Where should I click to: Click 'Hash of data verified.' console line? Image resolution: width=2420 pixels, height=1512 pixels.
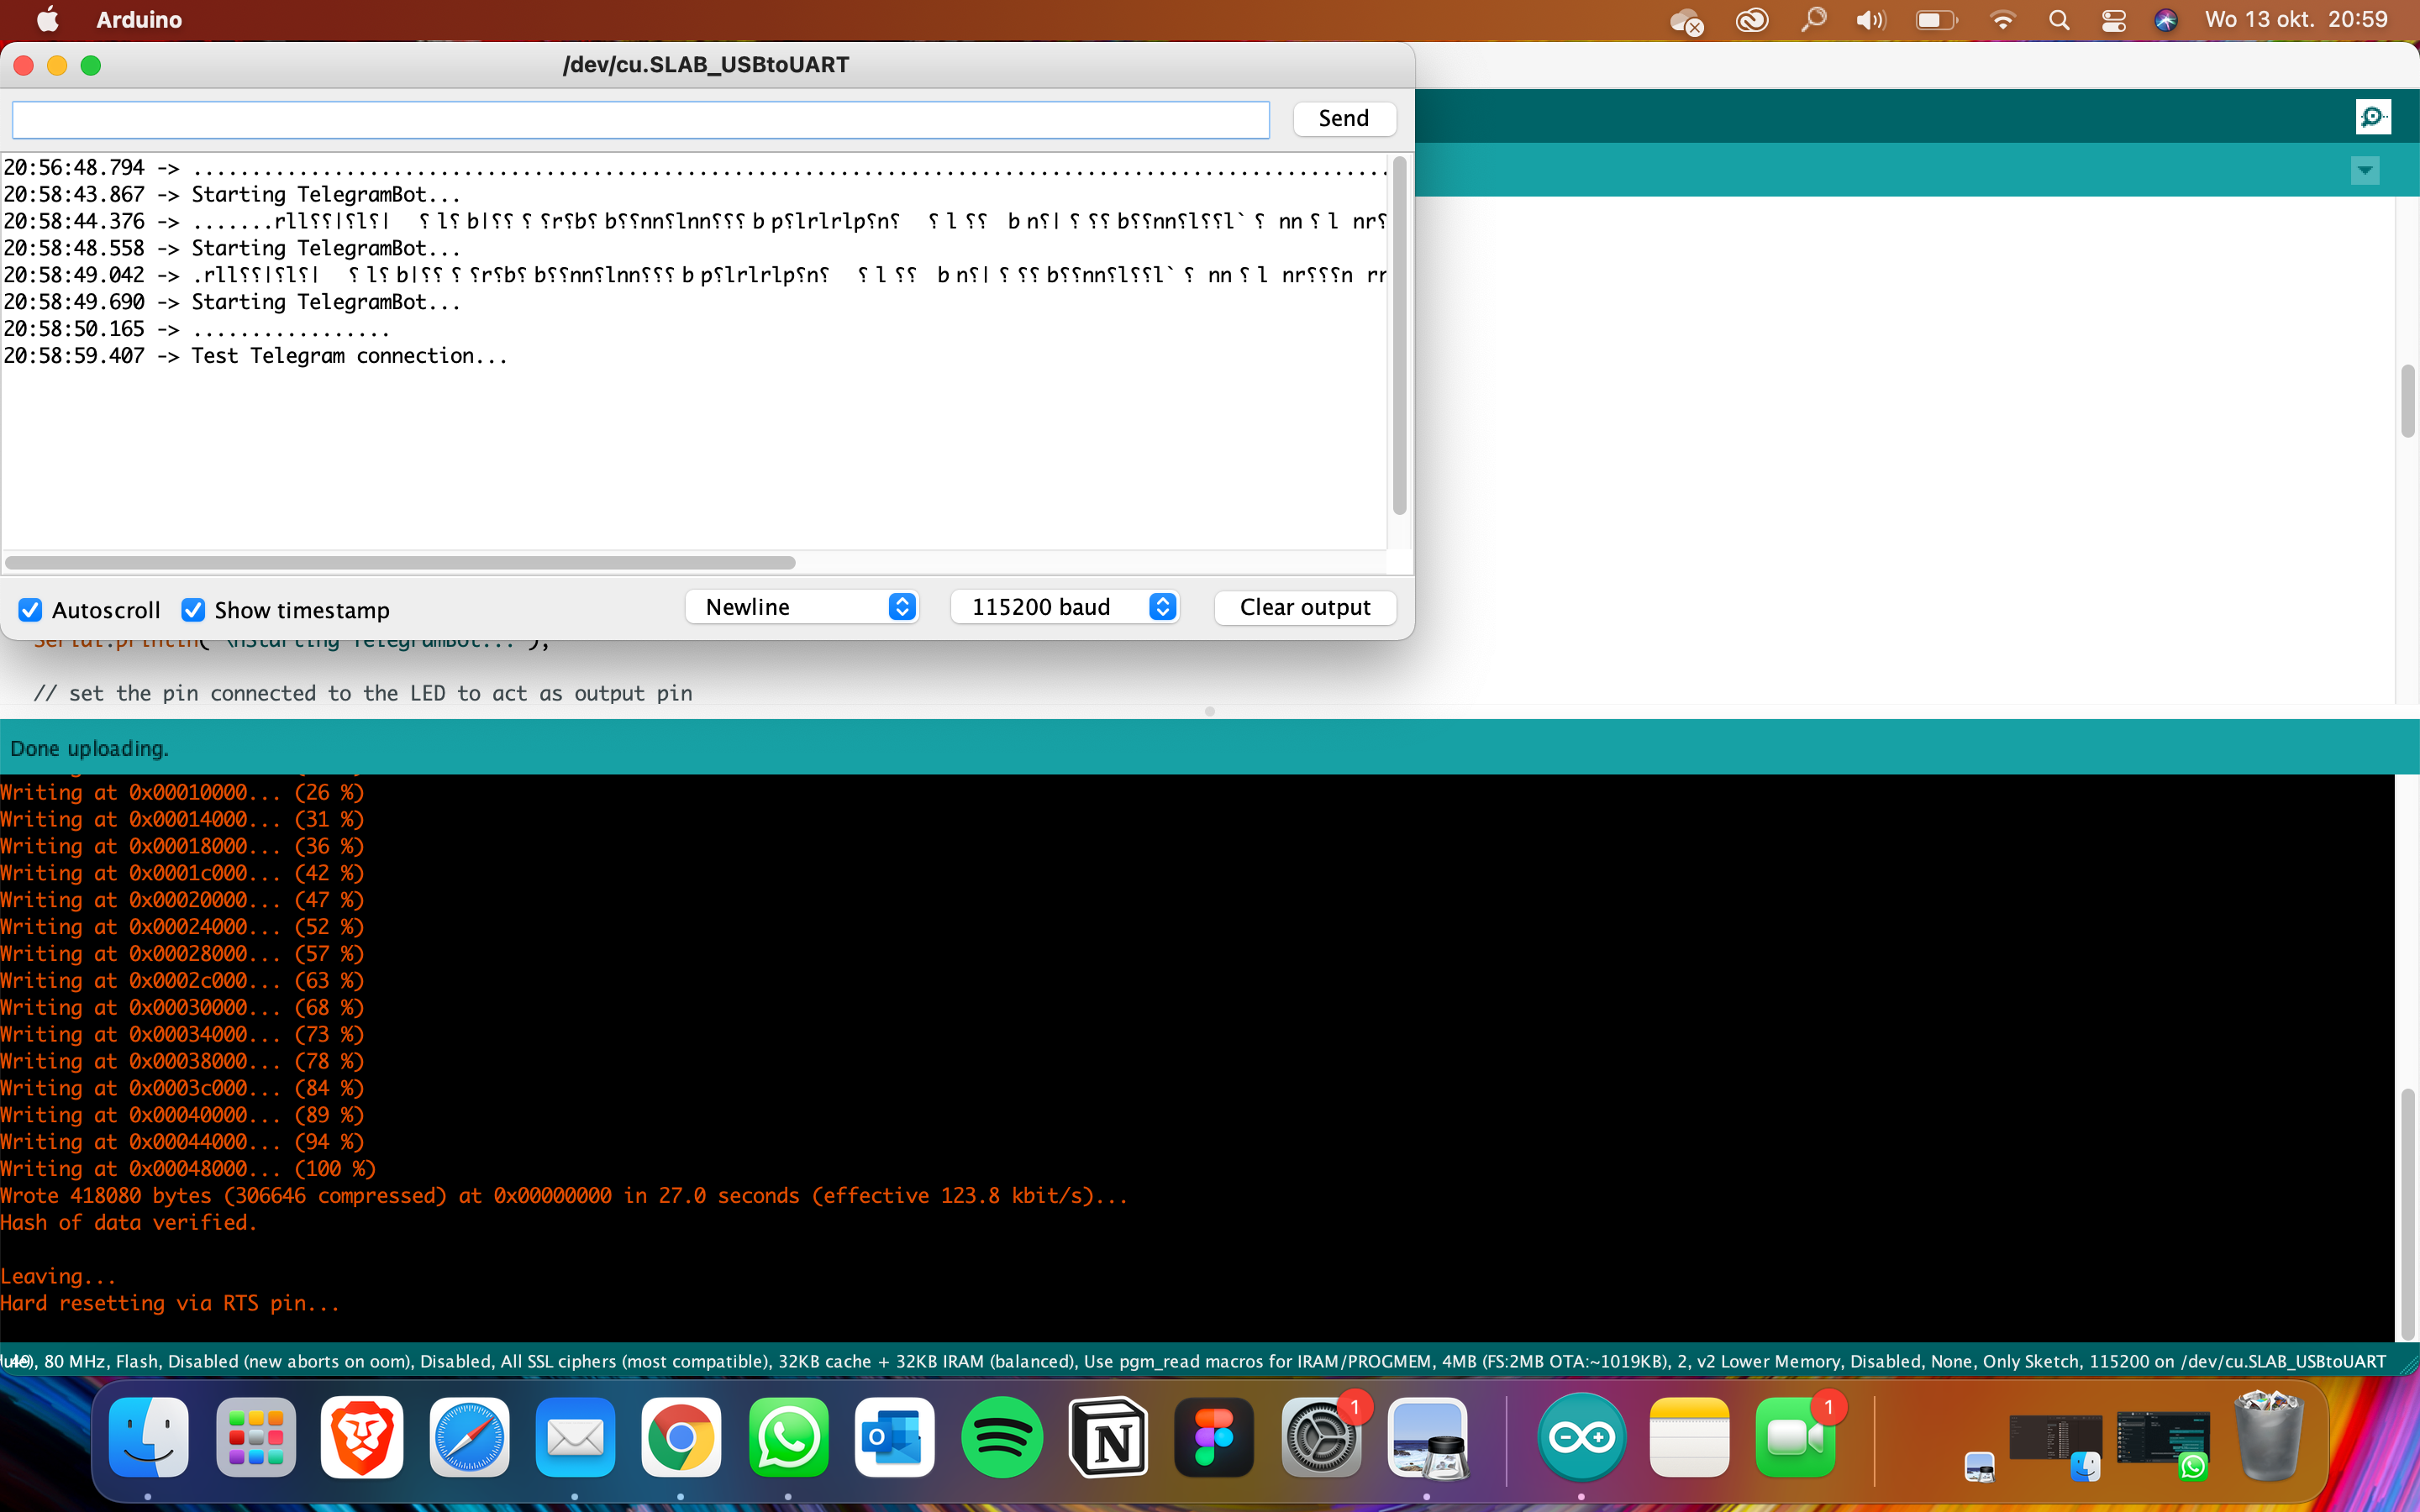[x=128, y=1222]
